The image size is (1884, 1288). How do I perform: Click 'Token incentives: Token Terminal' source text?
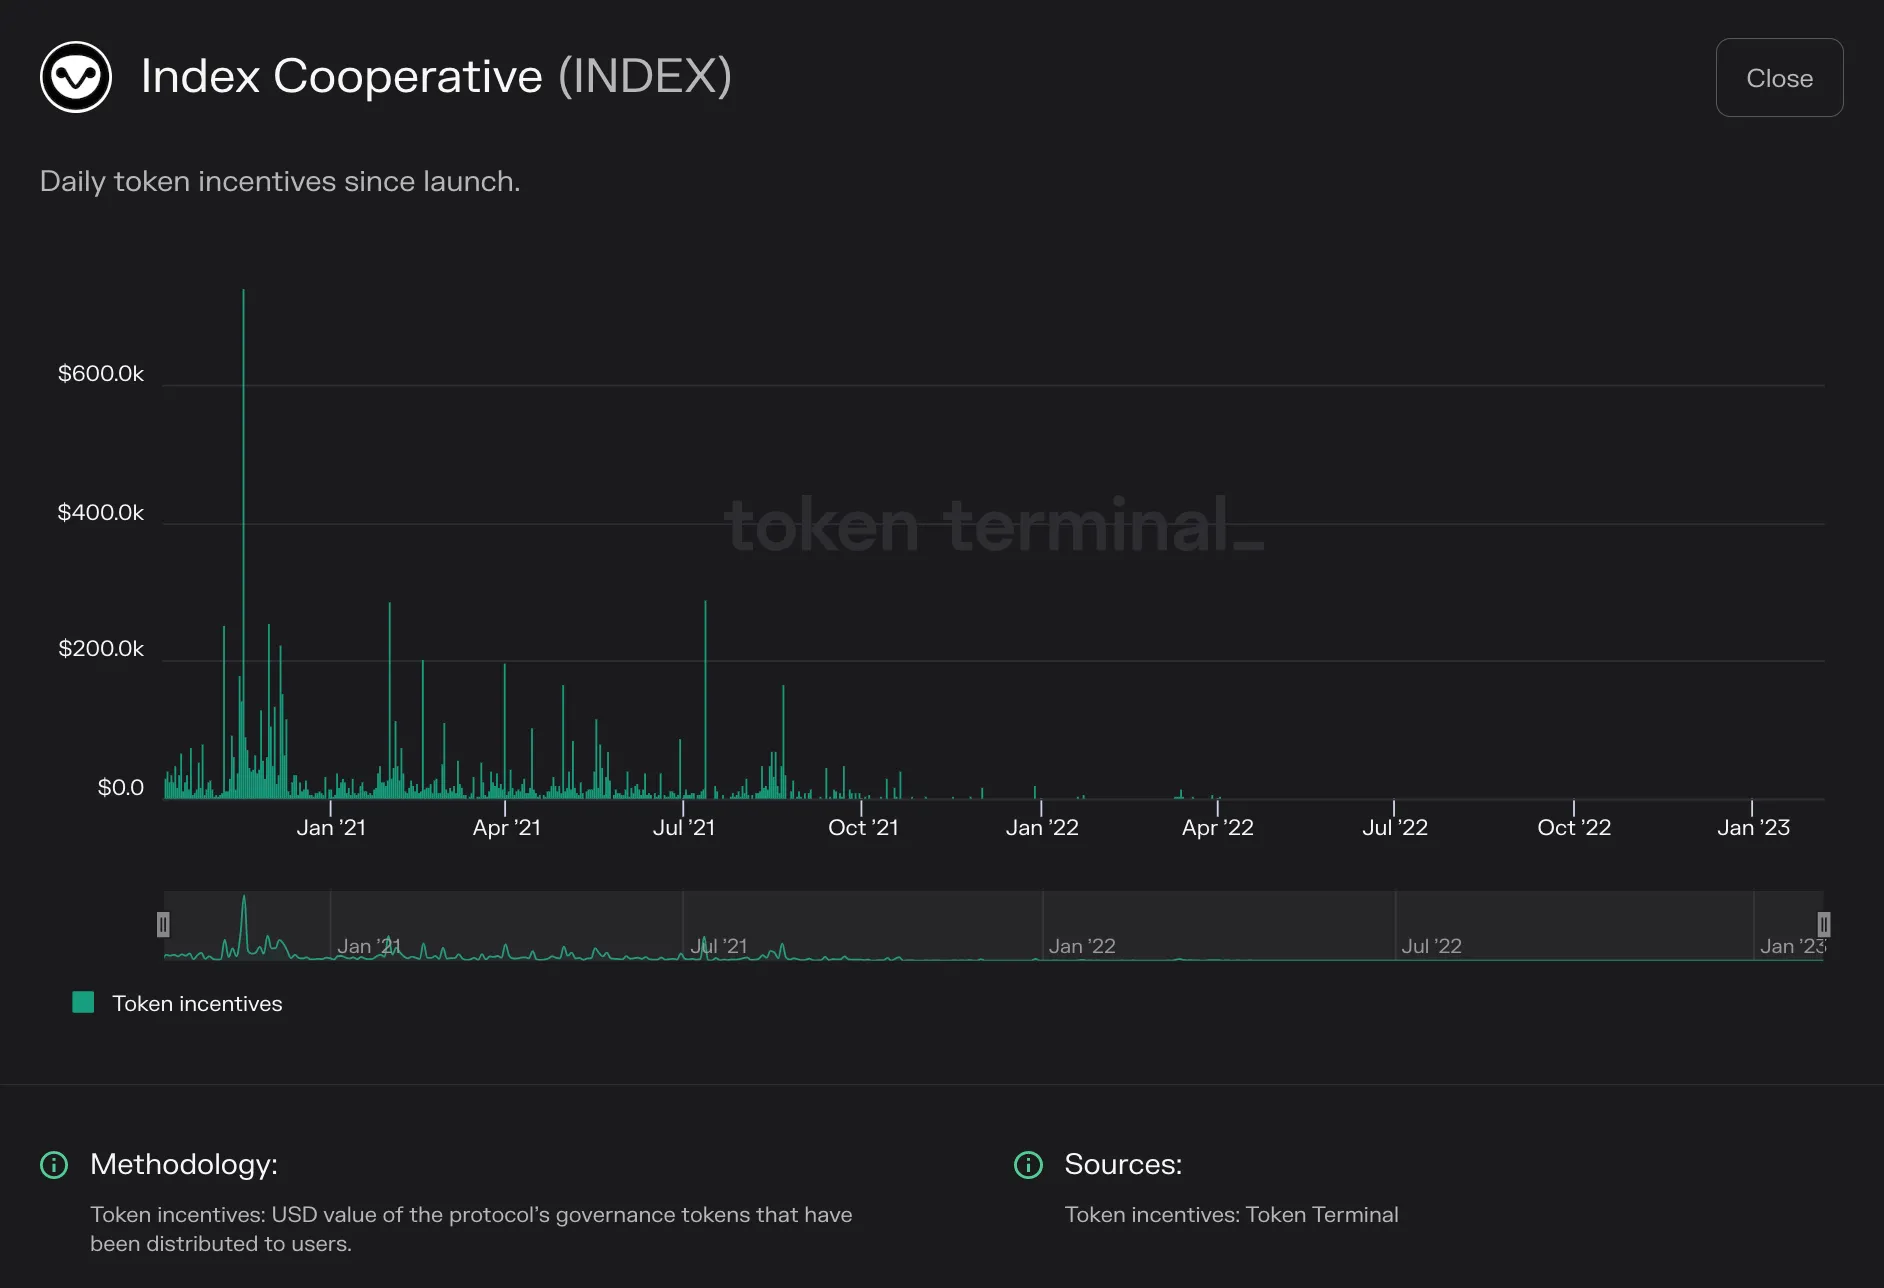pyautogui.click(x=1231, y=1214)
